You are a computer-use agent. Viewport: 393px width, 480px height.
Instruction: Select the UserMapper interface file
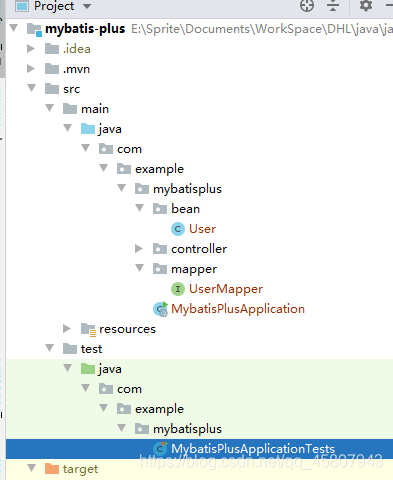pos(226,289)
